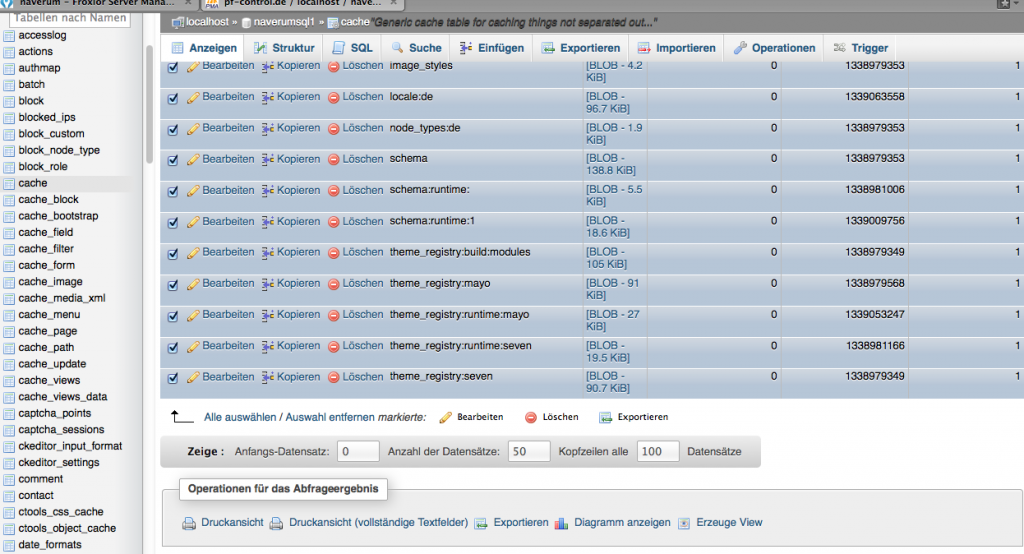Screen dimensions: 1024x554
Task: Click chart icon beside Diagramm anzeigen
Action: [561, 523]
